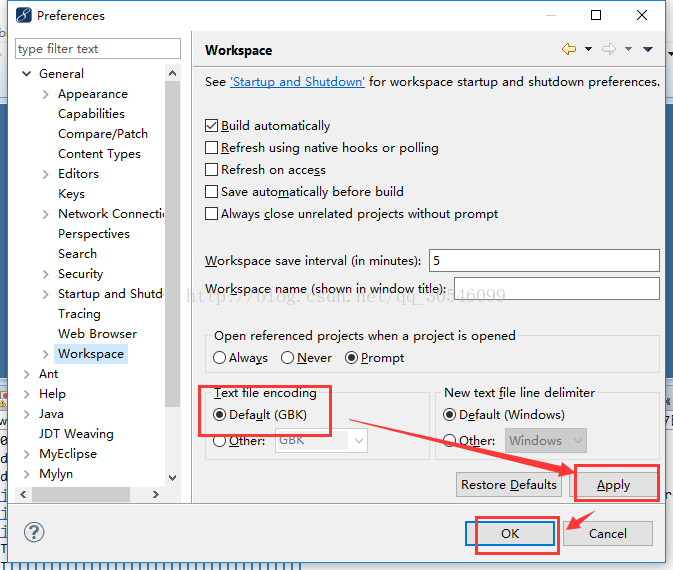Viewport: 673px width, 570px height.
Task: Open the forward history dropdown arrow
Action: pyautogui.click(x=628, y=49)
